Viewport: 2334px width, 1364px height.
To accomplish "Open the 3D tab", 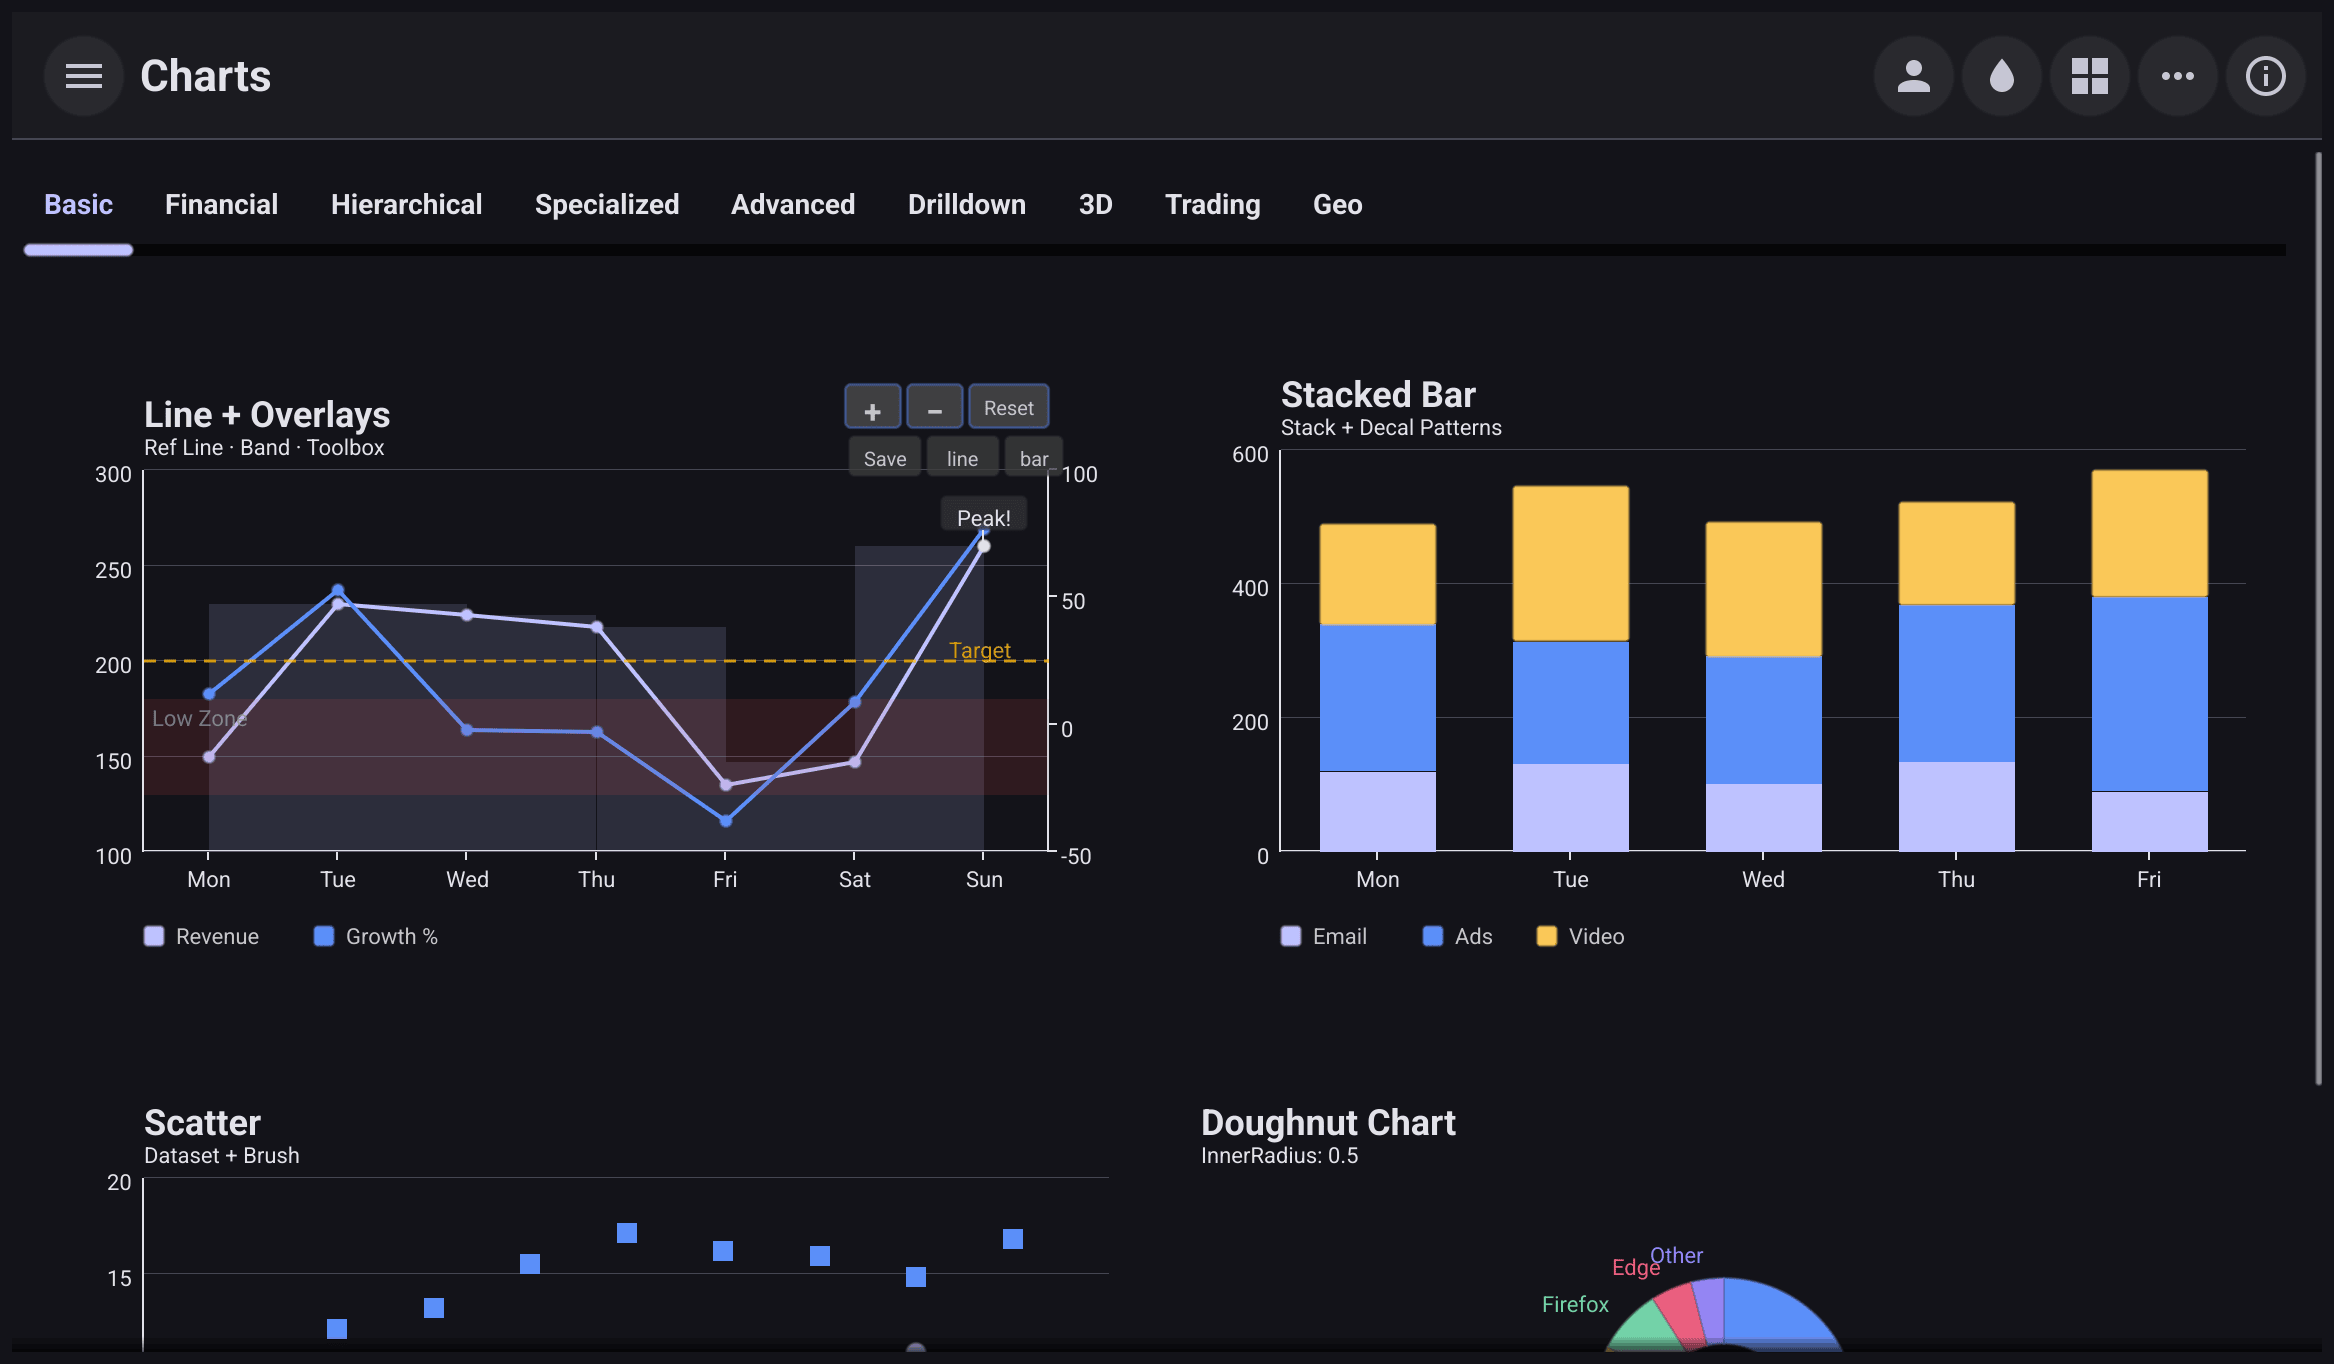I will point(1096,204).
